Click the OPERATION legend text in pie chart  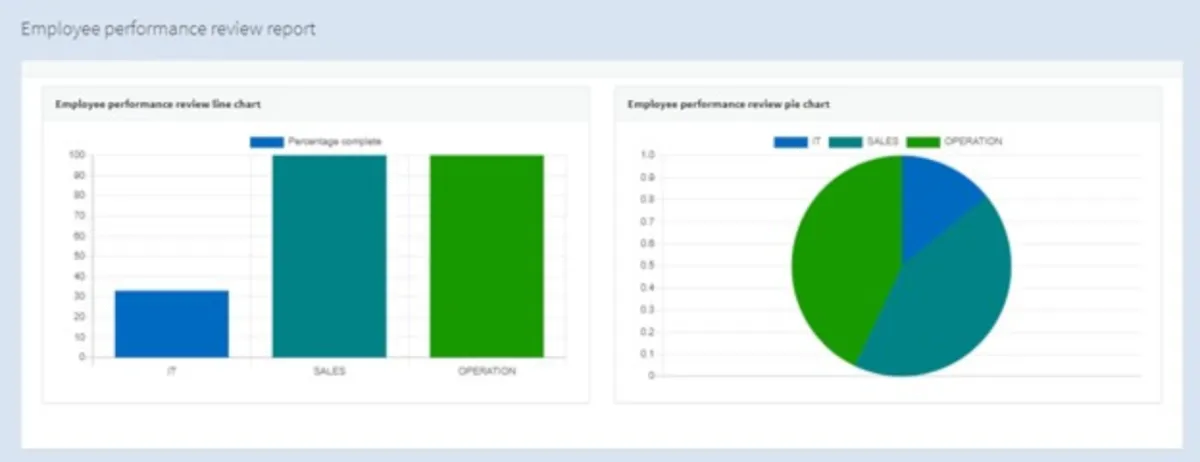coord(973,142)
